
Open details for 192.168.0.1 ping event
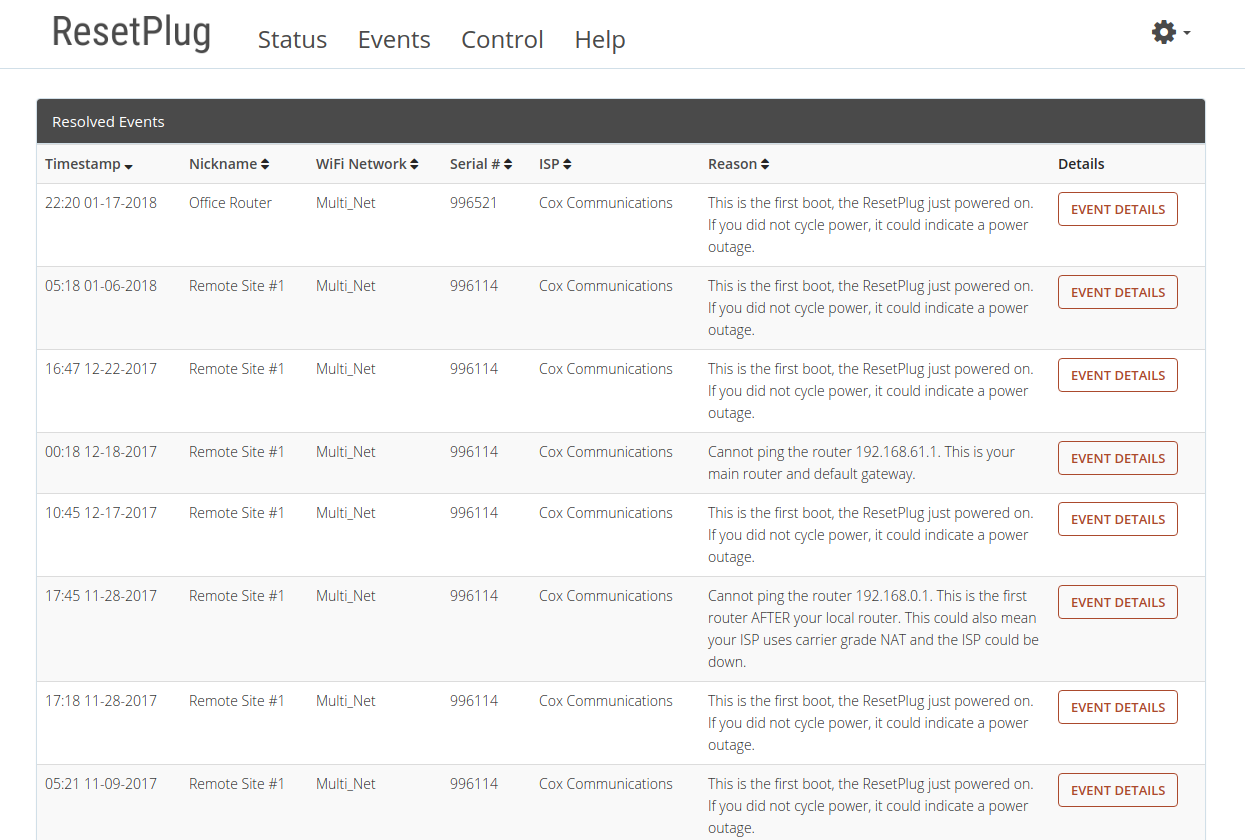pyautogui.click(x=1117, y=602)
